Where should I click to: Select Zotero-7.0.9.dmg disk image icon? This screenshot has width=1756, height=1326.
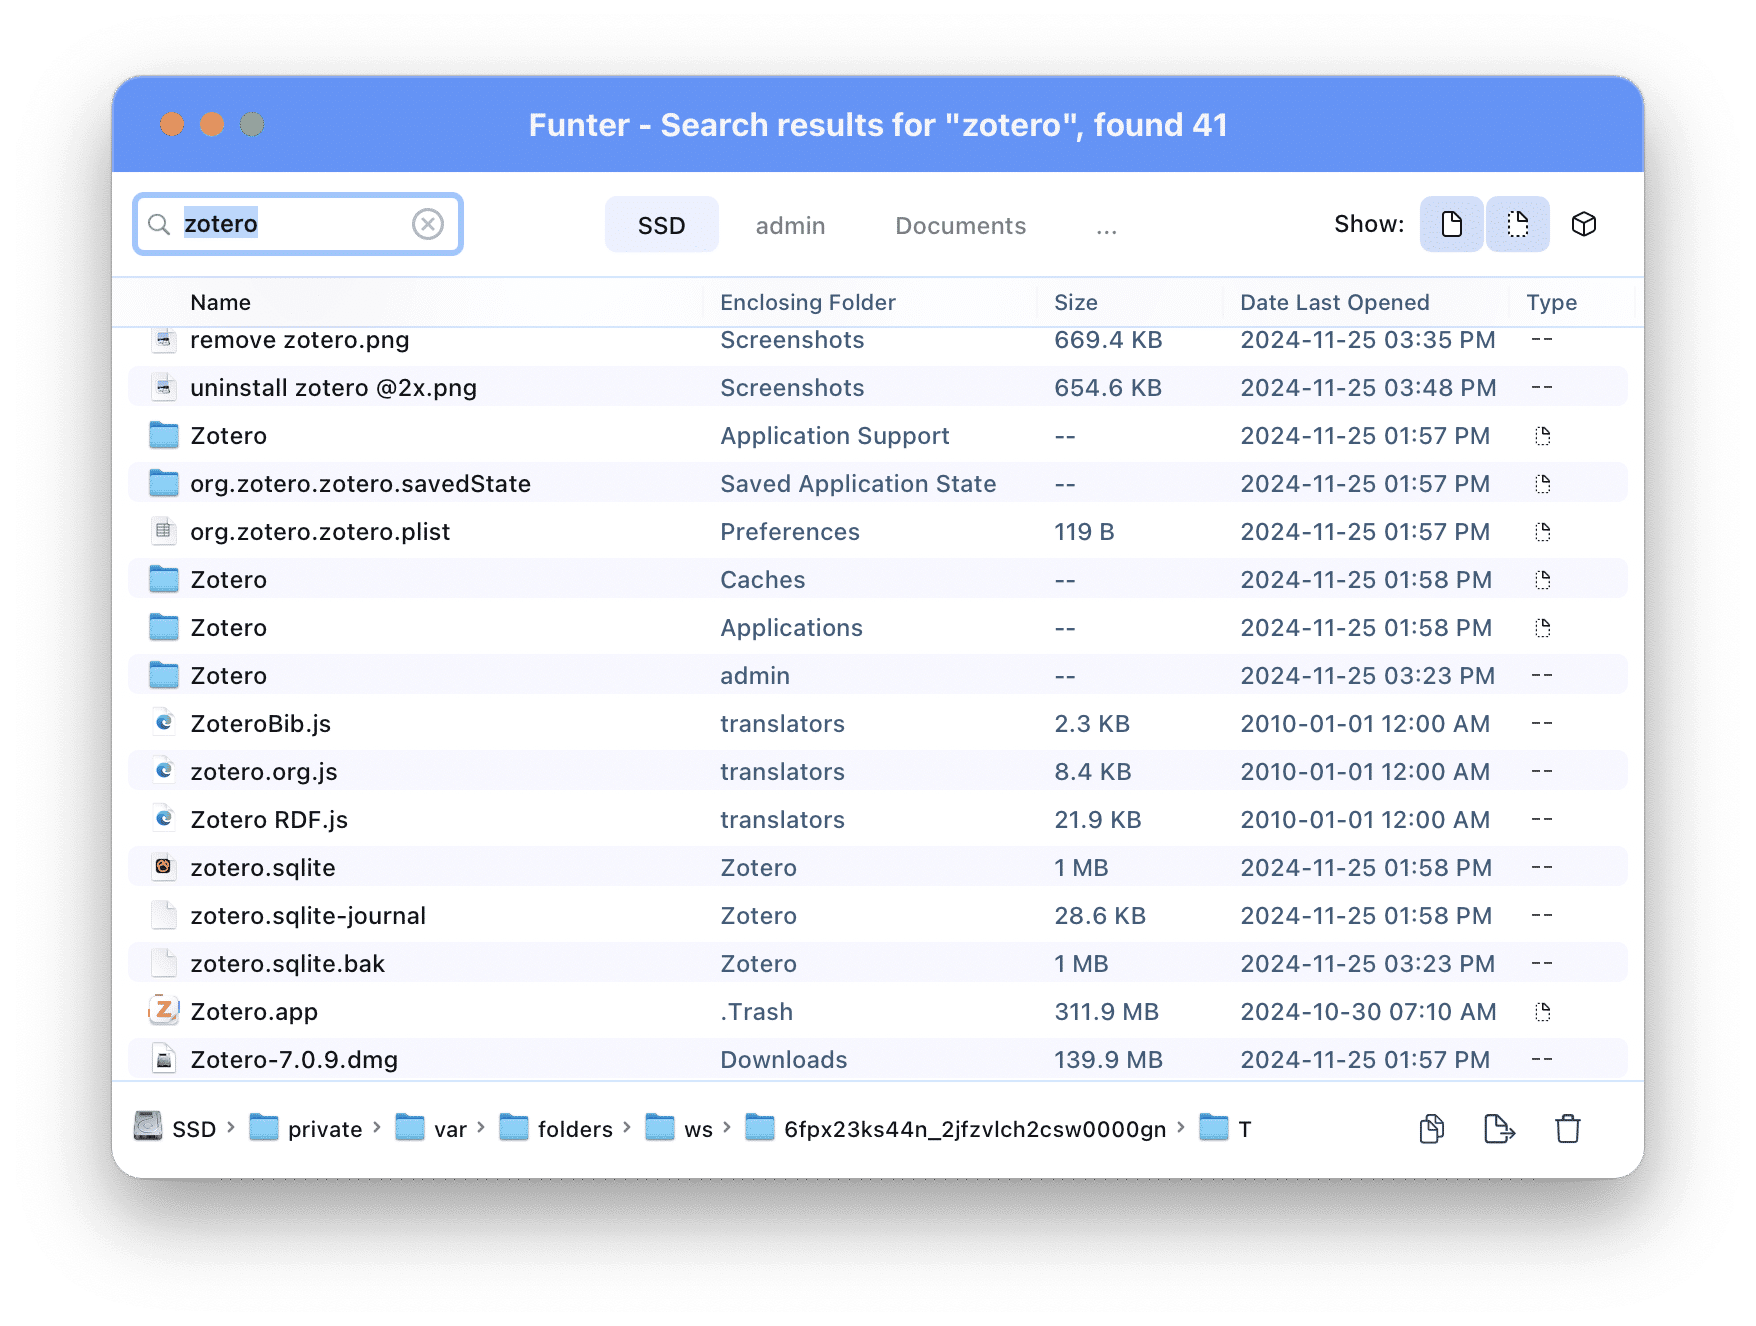coord(164,1059)
